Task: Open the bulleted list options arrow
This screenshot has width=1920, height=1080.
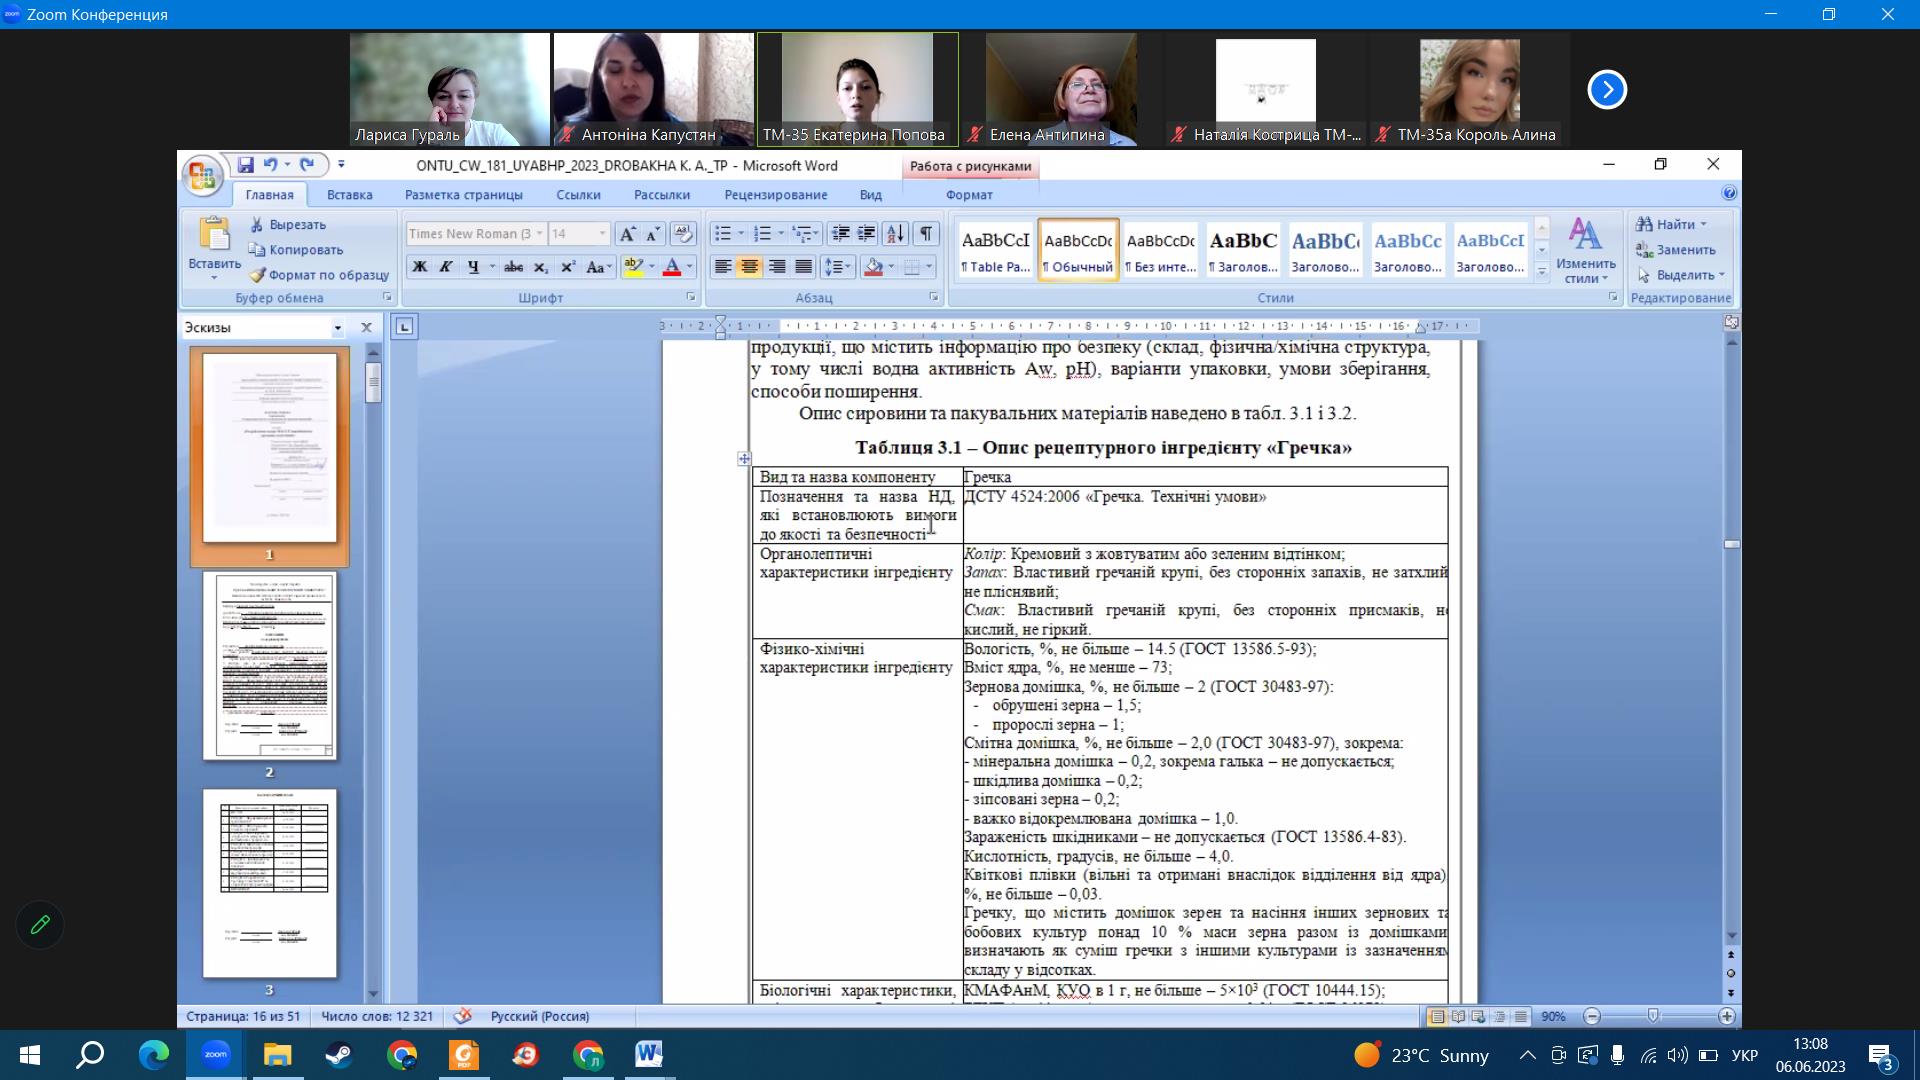Action: 741,234
